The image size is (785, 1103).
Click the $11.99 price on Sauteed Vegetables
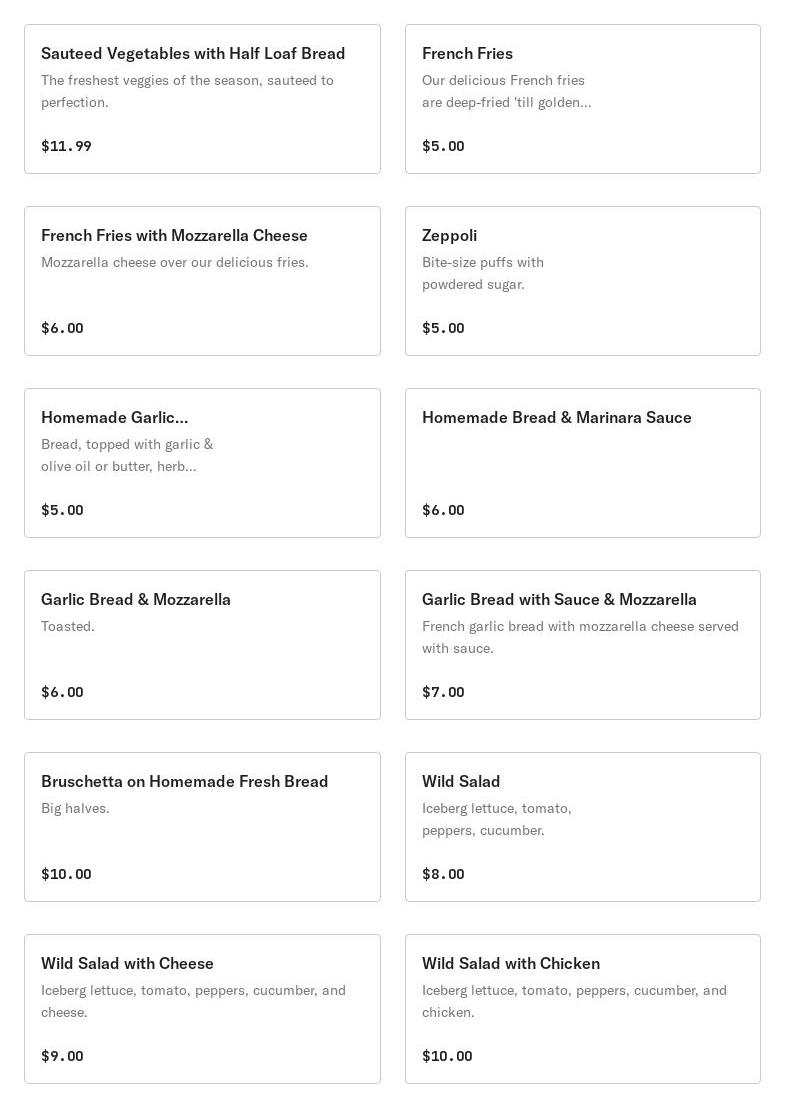click(x=66, y=146)
